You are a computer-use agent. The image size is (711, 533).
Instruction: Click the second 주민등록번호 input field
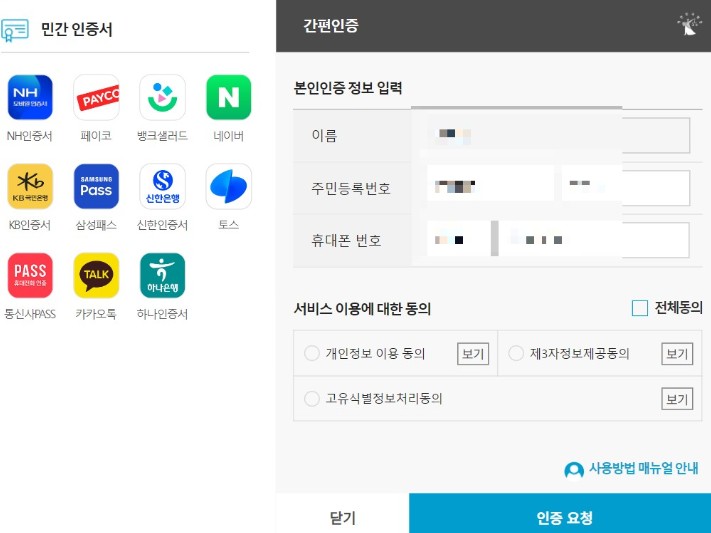626,187
